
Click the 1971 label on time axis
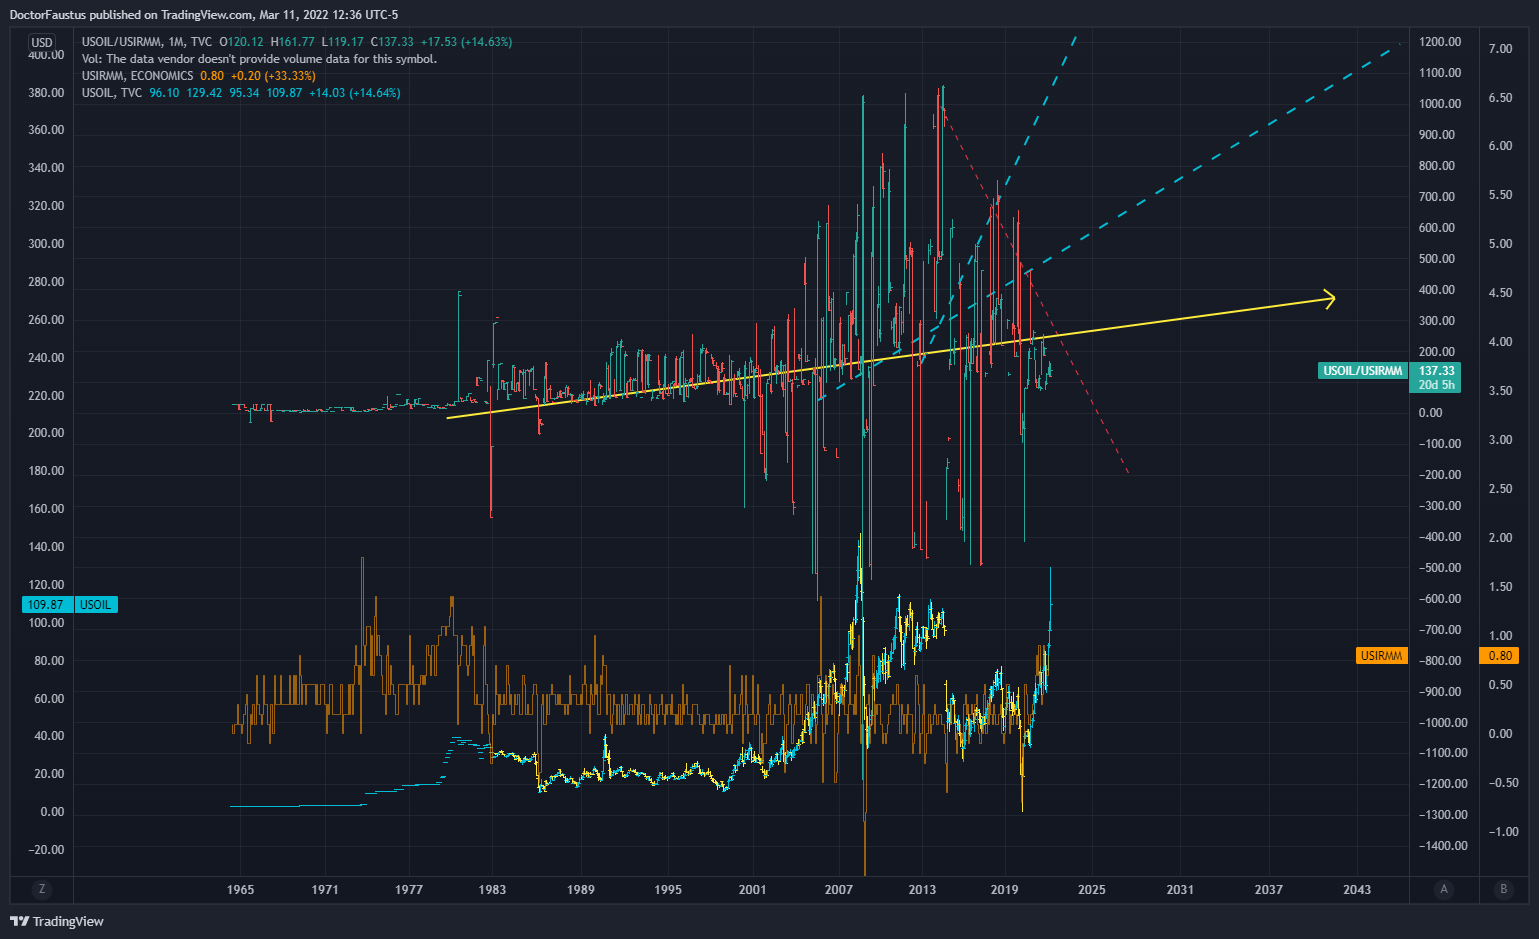click(x=325, y=889)
